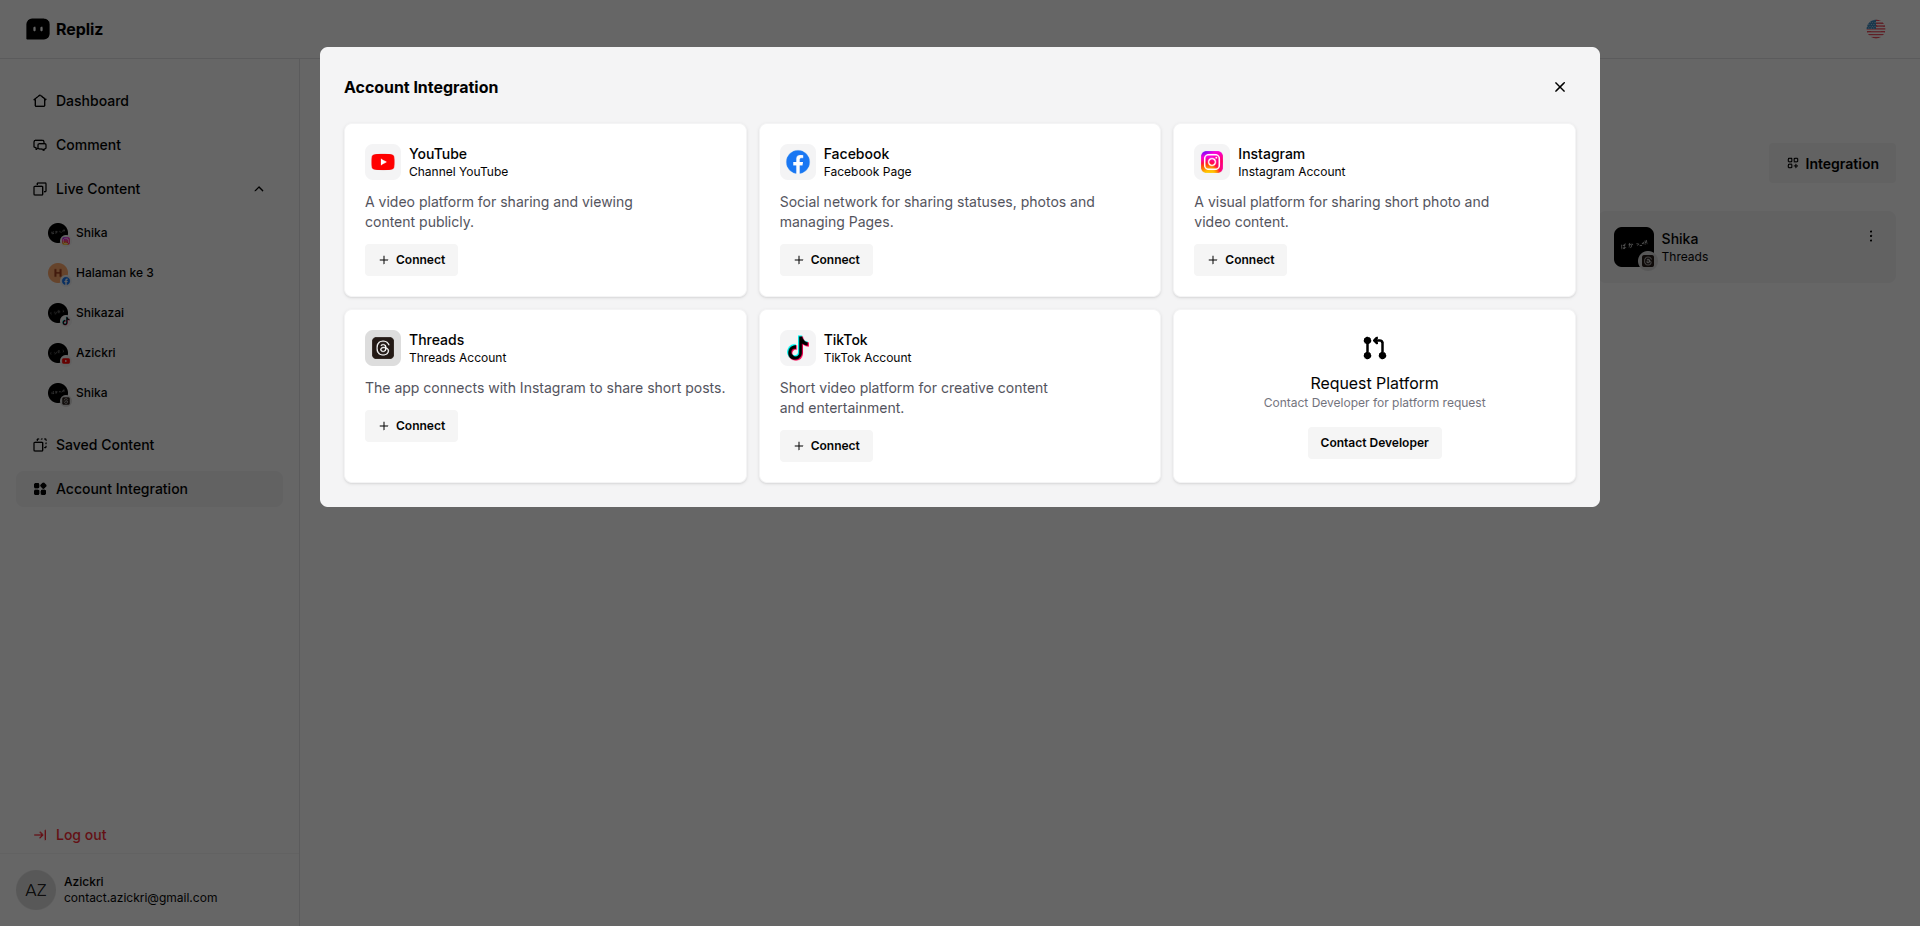Click the TikTok Account subtitle
The width and height of the screenshot is (1920, 926).
click(867, 358)
